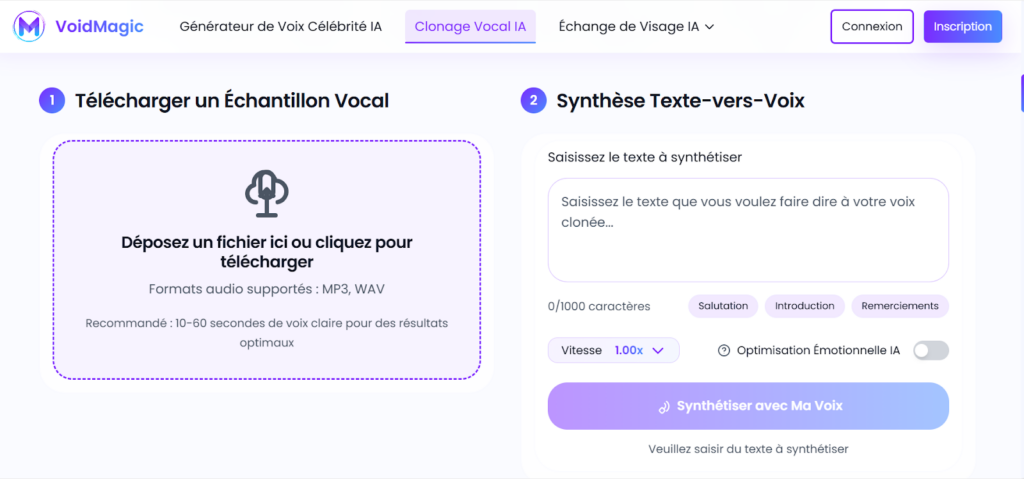The height and width of the screenshot is (479, 1024).
Task: Click the help icon beside Optimisation Émotionnelle
Action: click(724, 350)
